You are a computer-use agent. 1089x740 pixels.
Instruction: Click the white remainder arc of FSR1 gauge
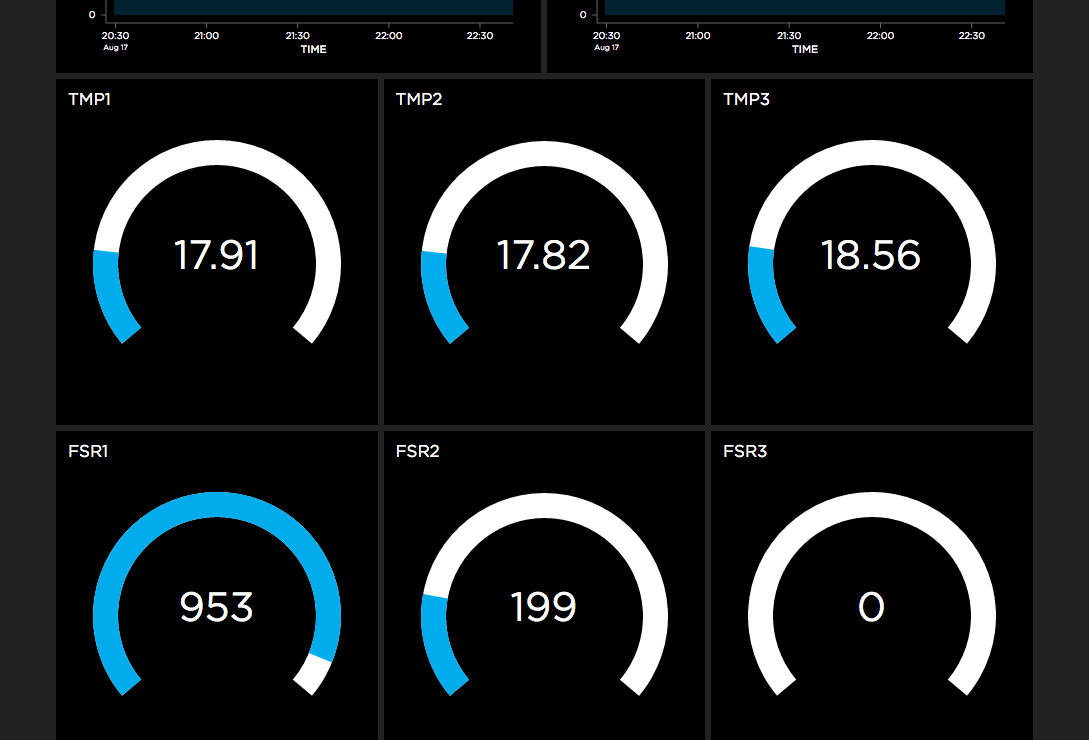313,673
